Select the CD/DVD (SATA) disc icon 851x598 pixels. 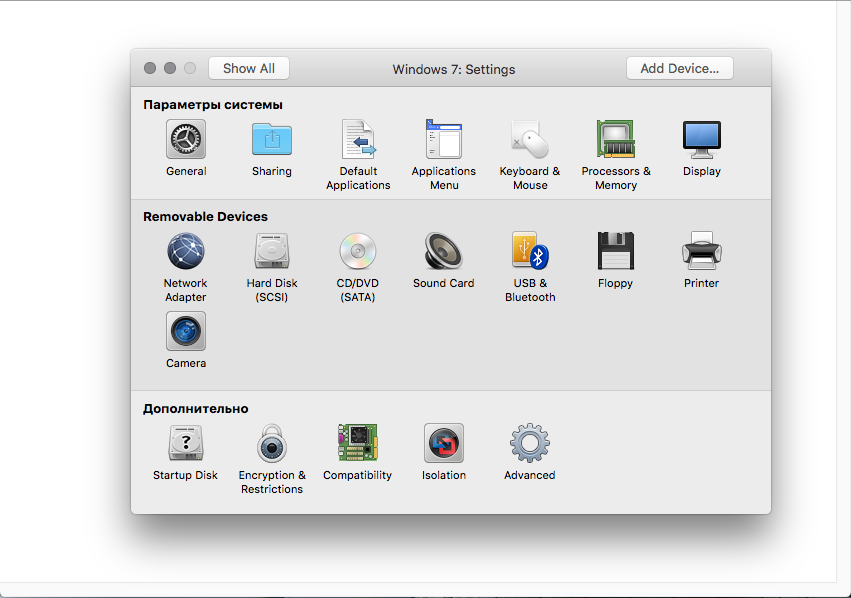pyautogui.click(x=358, y=251)
